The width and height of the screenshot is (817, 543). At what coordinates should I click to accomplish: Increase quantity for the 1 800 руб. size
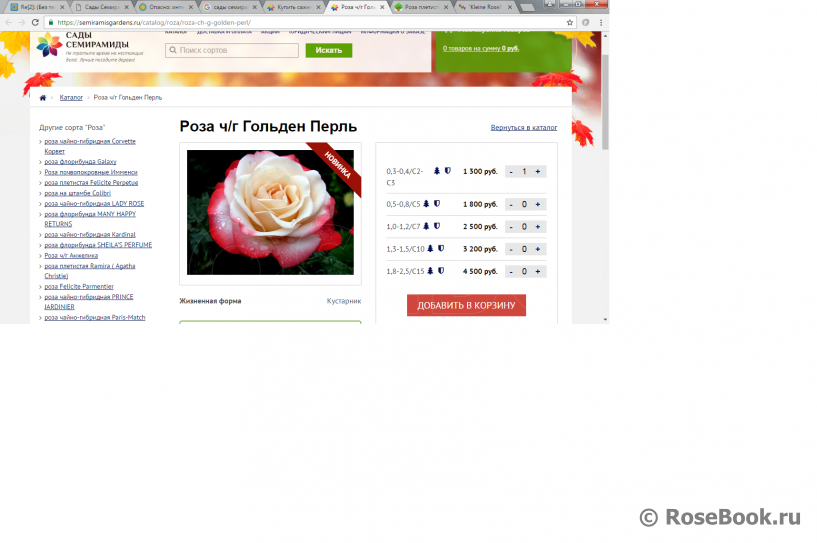pos(538,204)
